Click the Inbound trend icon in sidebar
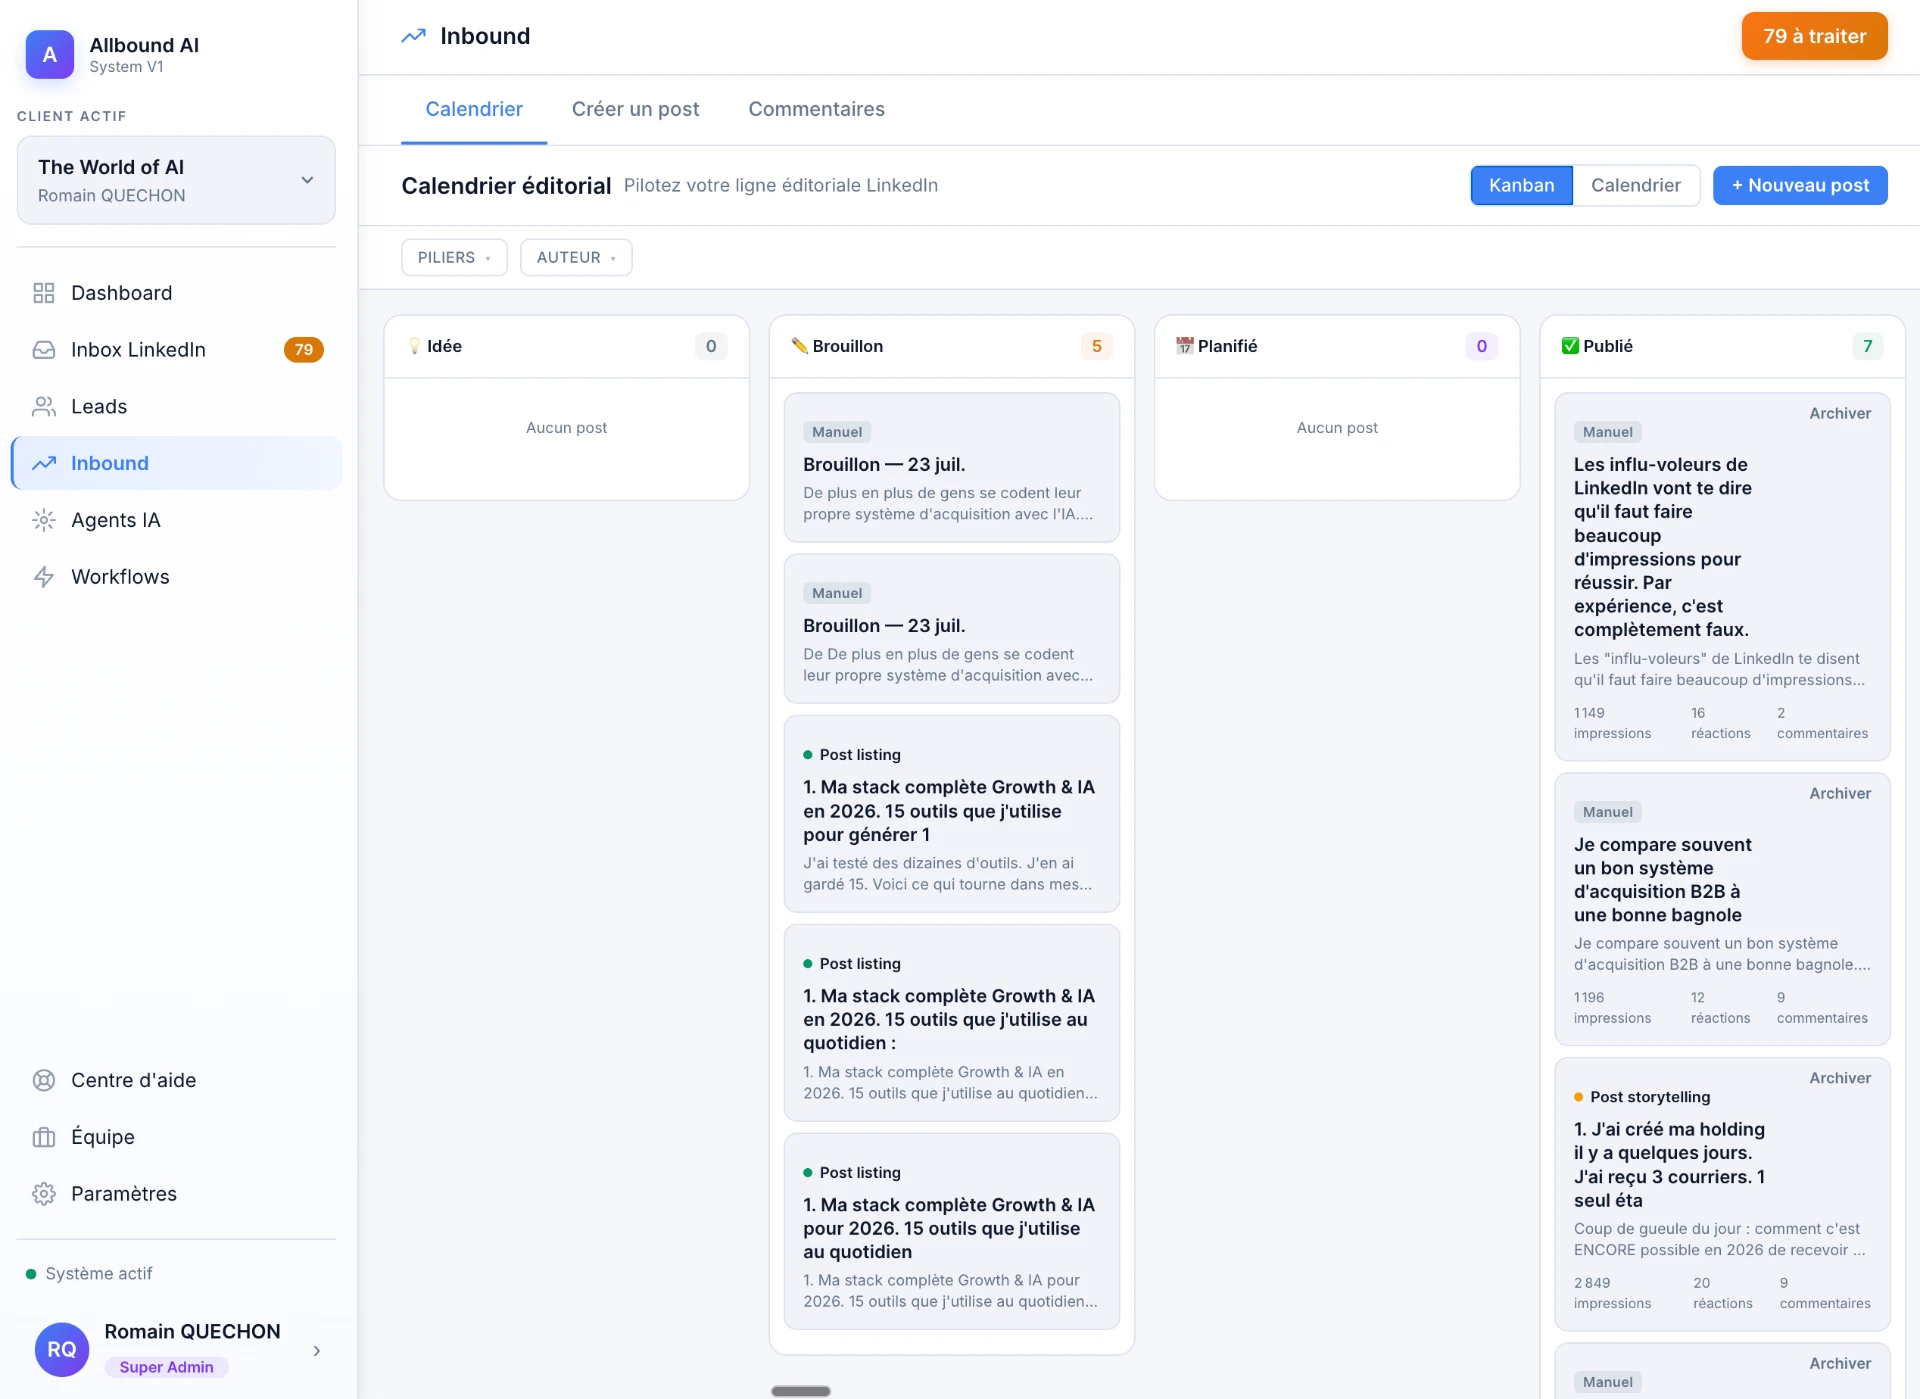This screenshot has height=1399, width=1920. tap(44, 463)
